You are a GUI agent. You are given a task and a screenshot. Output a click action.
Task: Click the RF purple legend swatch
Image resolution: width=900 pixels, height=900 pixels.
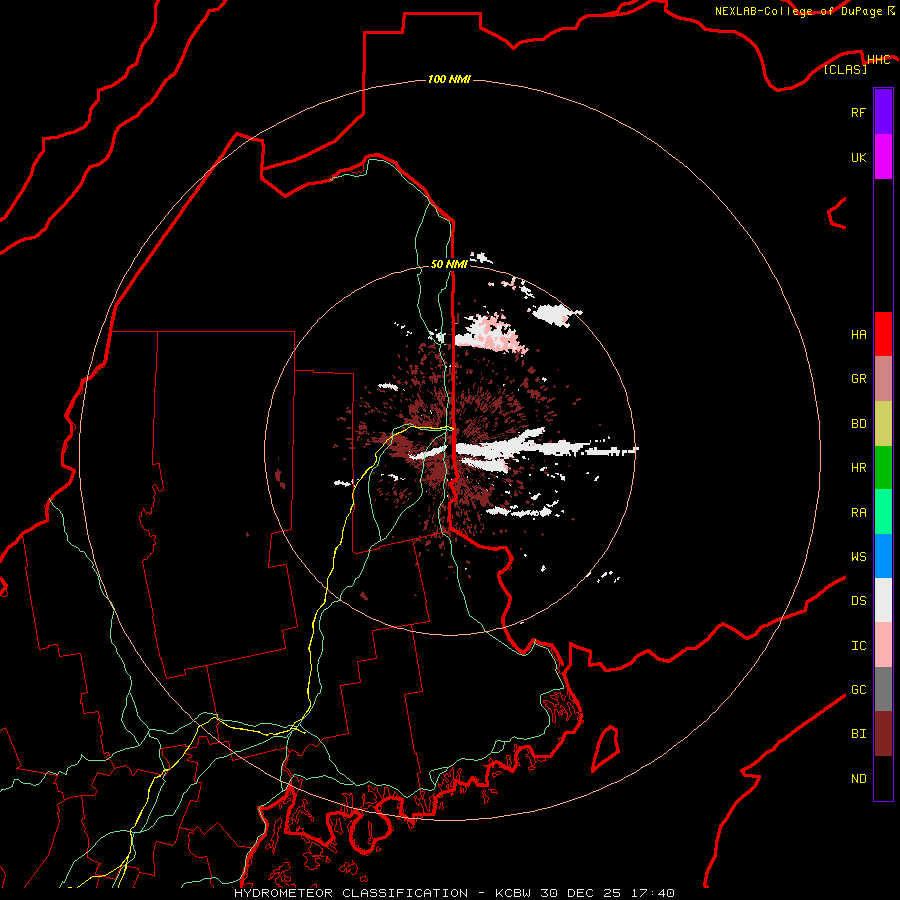point(883,112)
